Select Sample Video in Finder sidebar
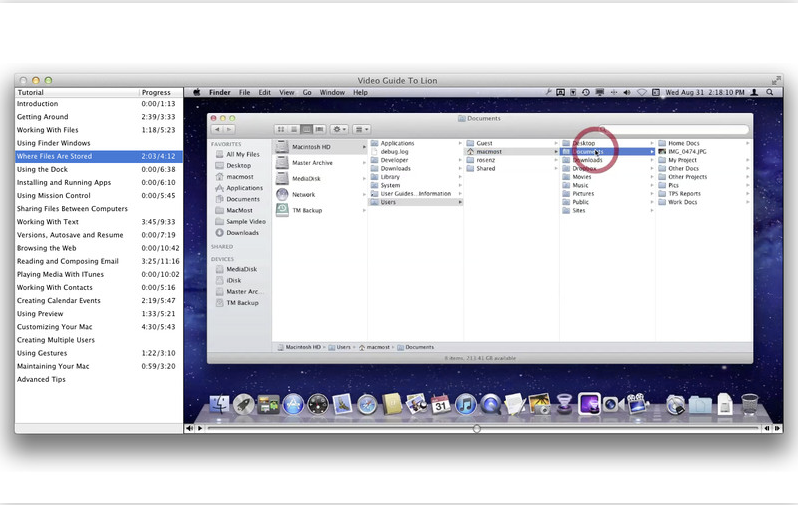 pyautogui.click(x=240, y=221)
